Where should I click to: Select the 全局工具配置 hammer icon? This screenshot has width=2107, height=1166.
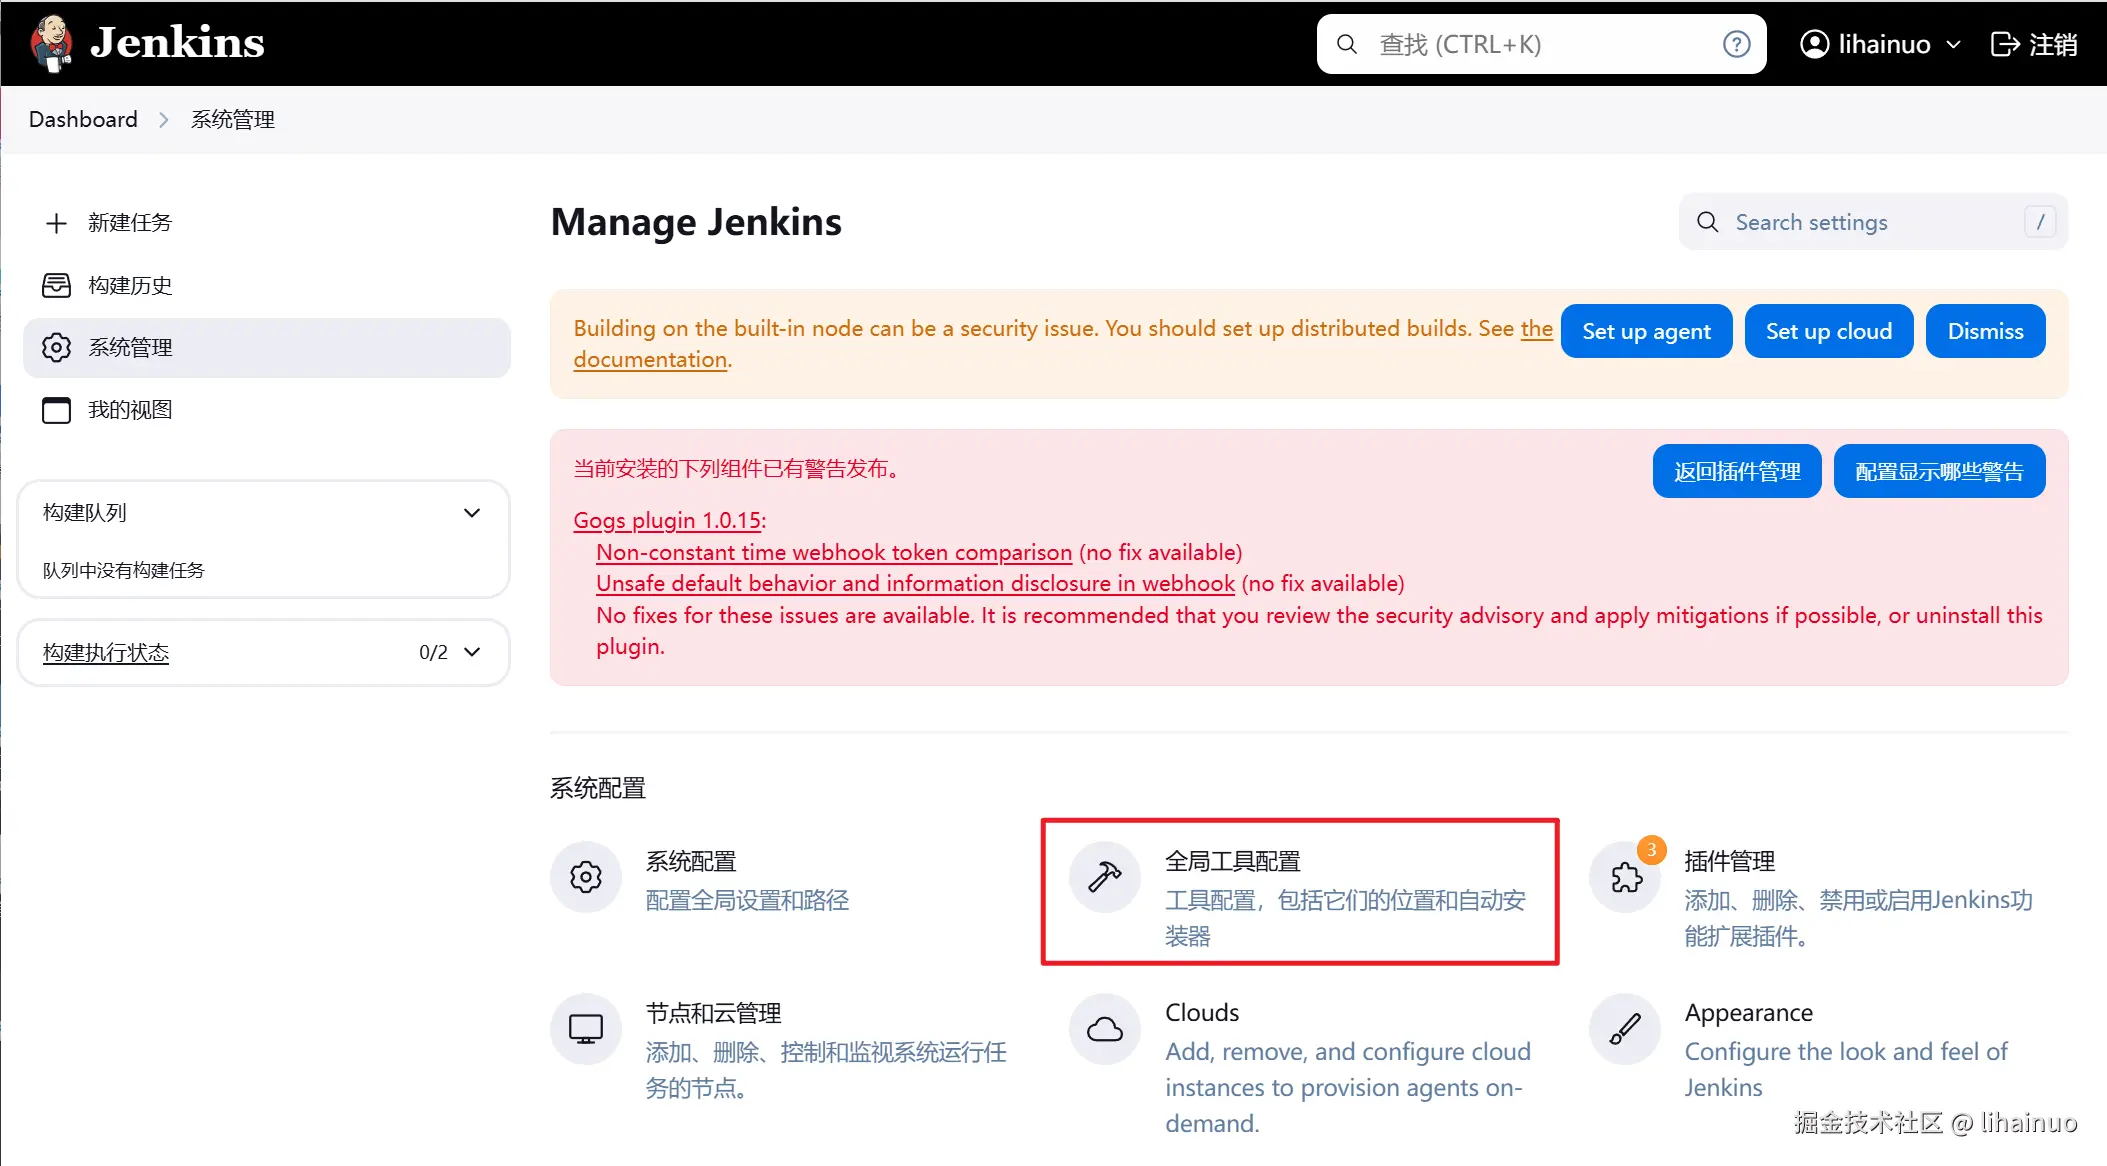tap(1103, 877)
